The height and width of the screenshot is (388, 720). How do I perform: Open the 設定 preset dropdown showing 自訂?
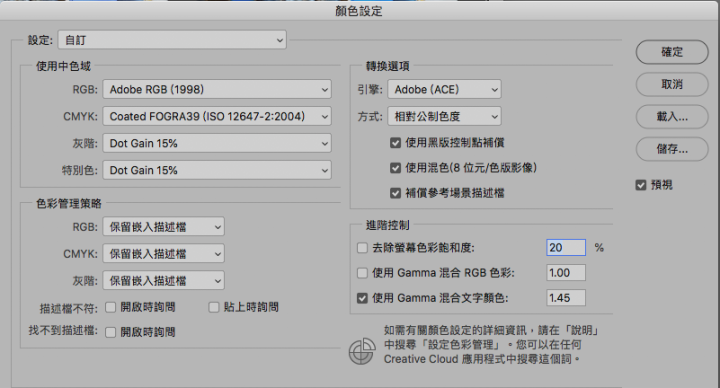point(172,40)
